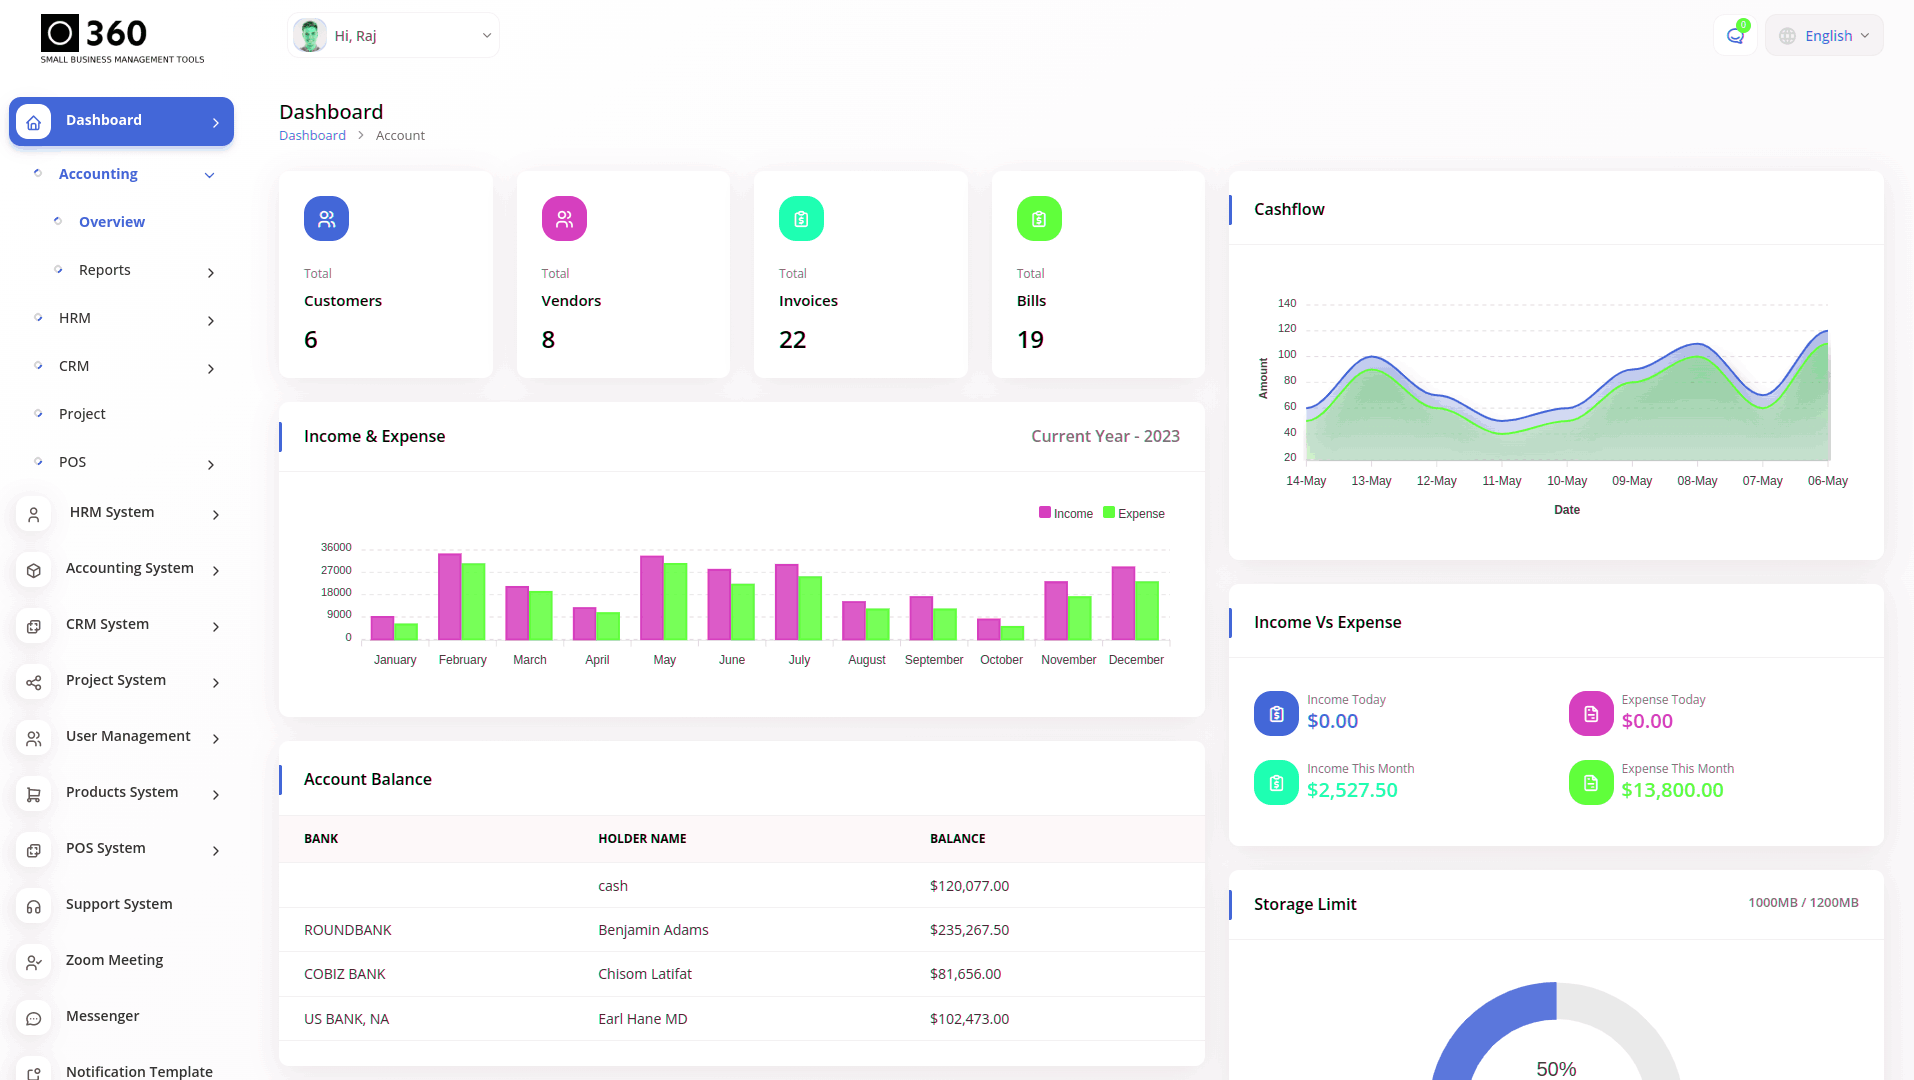Click the green Total Bills icon
This screenshot has width=1914, height=1080.
point(1039,219)
